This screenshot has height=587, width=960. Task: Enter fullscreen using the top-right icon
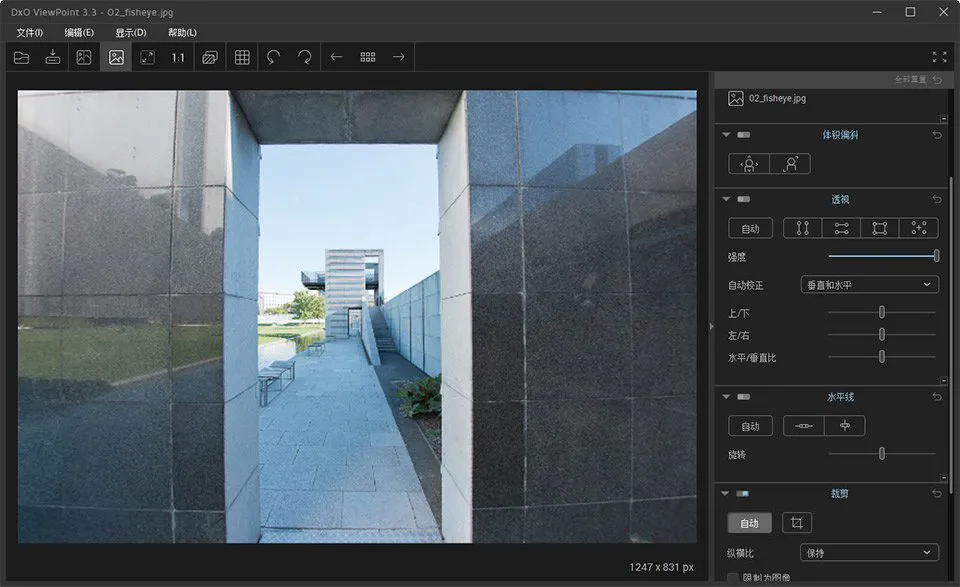pyautogui.click(x=939, y=57)
